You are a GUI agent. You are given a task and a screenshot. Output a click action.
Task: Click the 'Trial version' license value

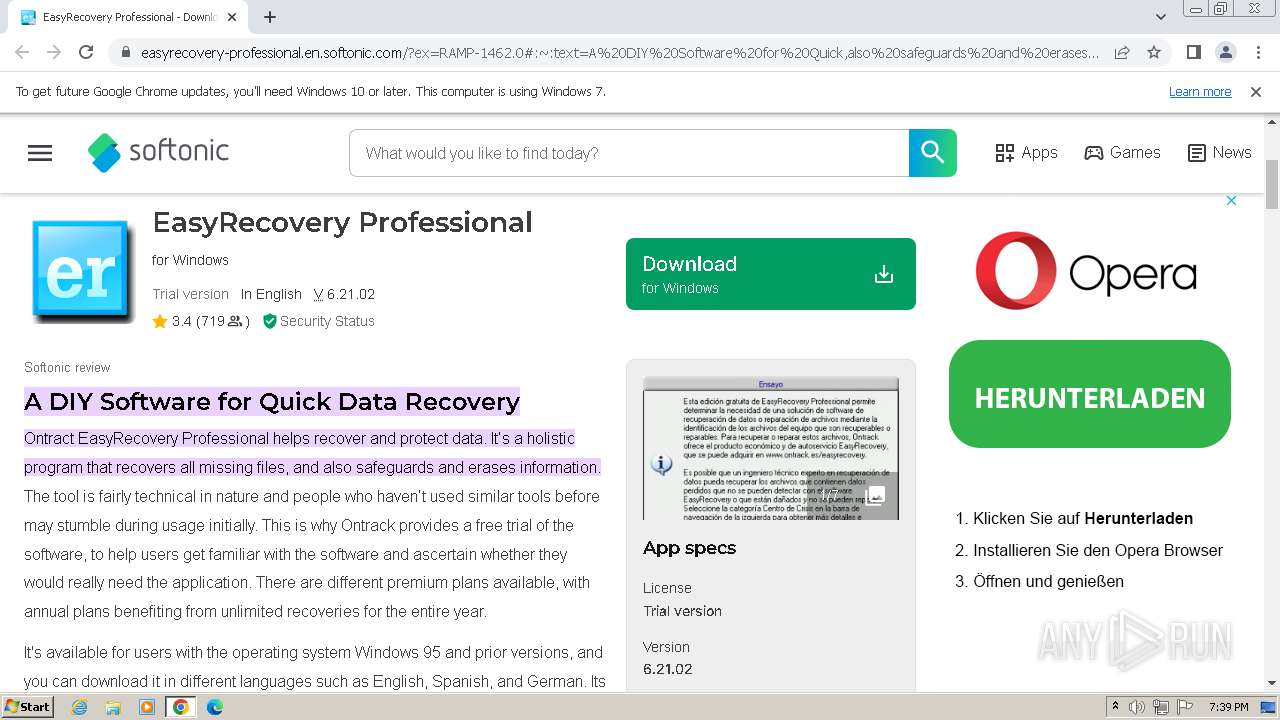coord(682,611)
